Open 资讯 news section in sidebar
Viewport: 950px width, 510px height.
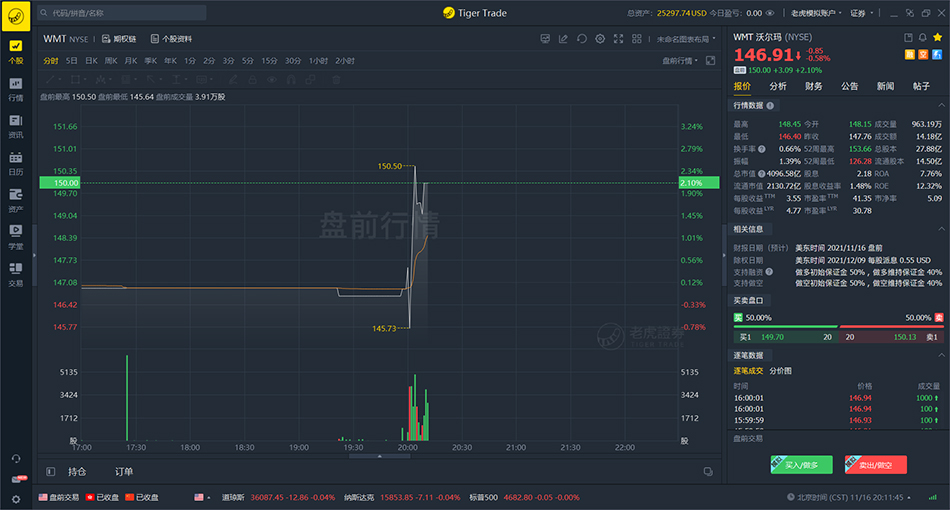[16, 127]
